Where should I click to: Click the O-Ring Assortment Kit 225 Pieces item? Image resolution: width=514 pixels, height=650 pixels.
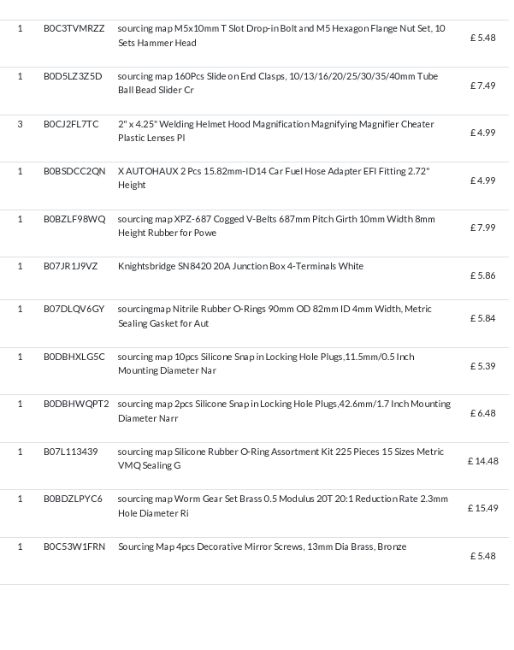(x=281, y=458)
